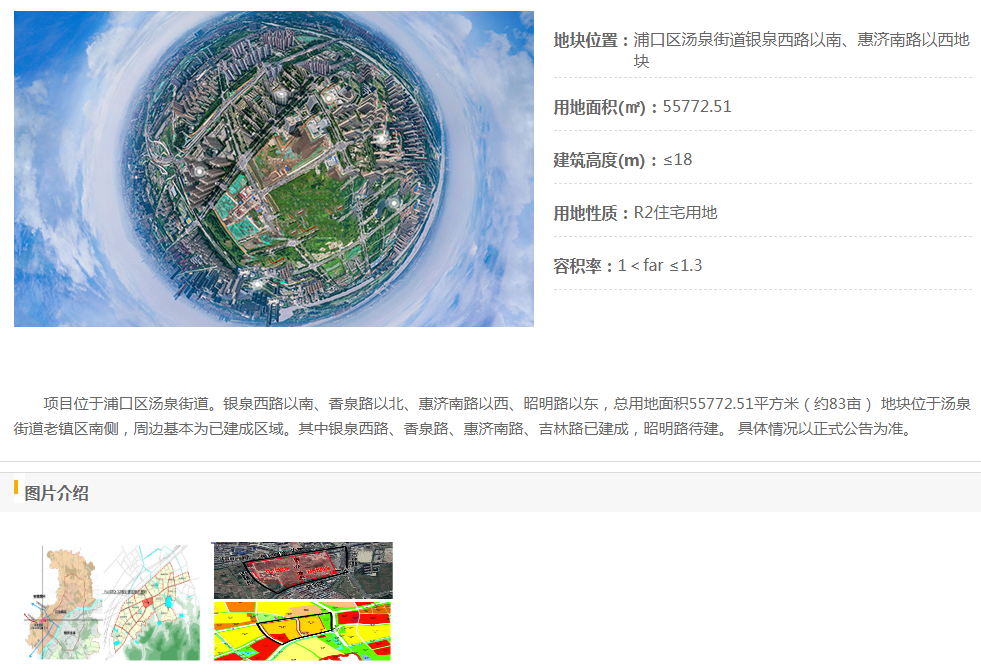This screenshot has width=981, height=668.
Task: Click the land area value 55772.51
Action: pyautogui.click(x=697, y=107)
